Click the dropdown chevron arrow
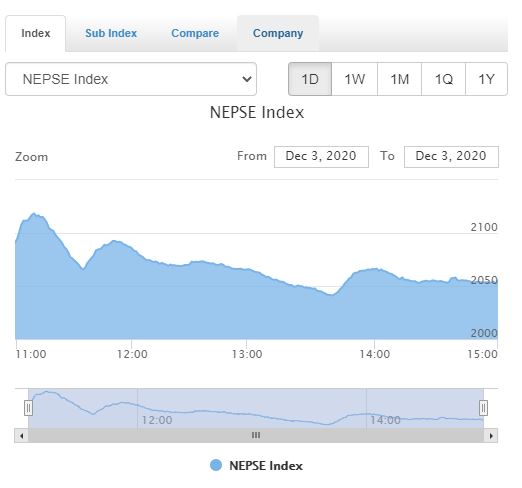The image size is (522, 488). coord(247,79)
